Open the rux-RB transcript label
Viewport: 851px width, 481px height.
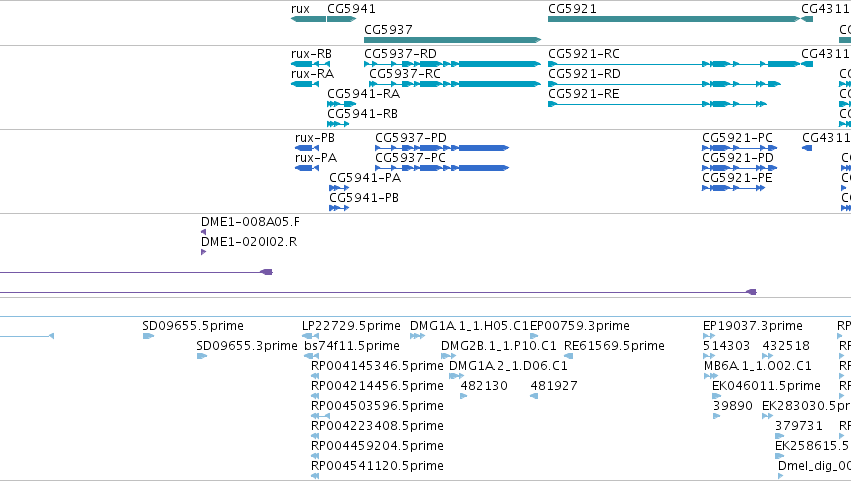[311, 54]
